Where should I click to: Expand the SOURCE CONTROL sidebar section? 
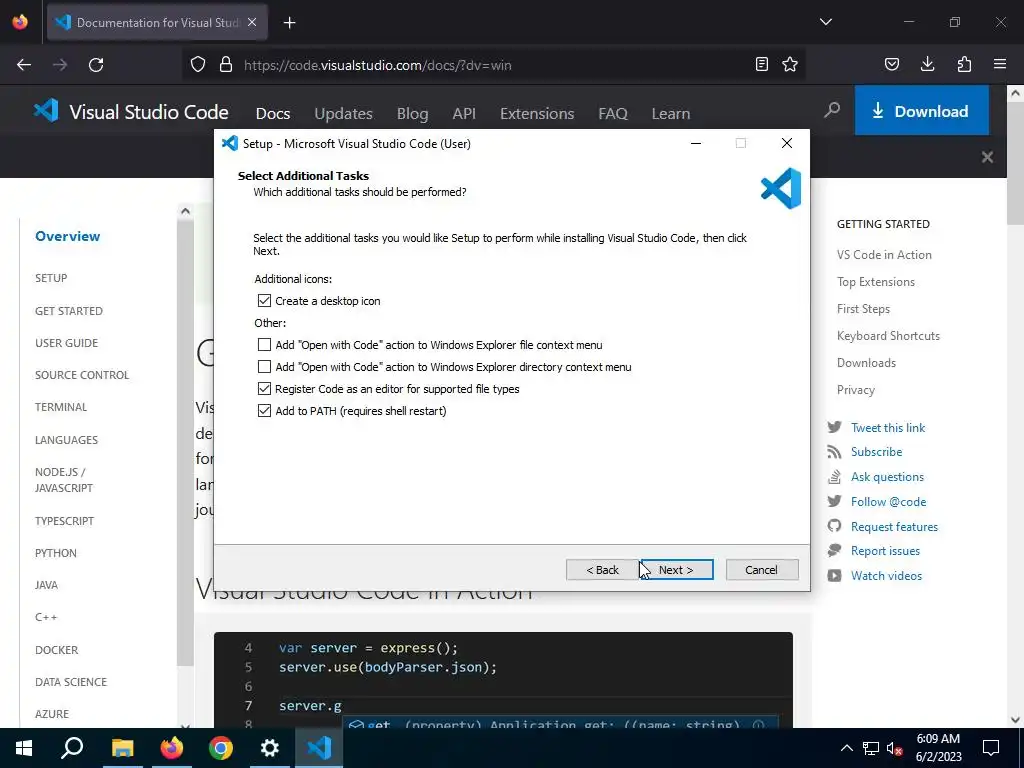tap(82, 375)
